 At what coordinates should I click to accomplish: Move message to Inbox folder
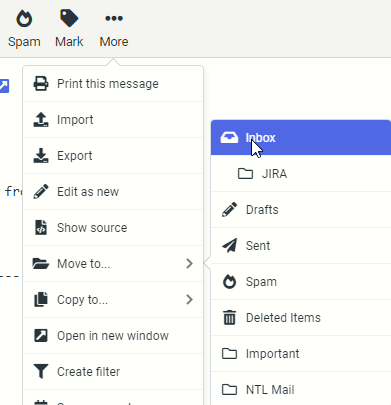[x=301, y=138]
